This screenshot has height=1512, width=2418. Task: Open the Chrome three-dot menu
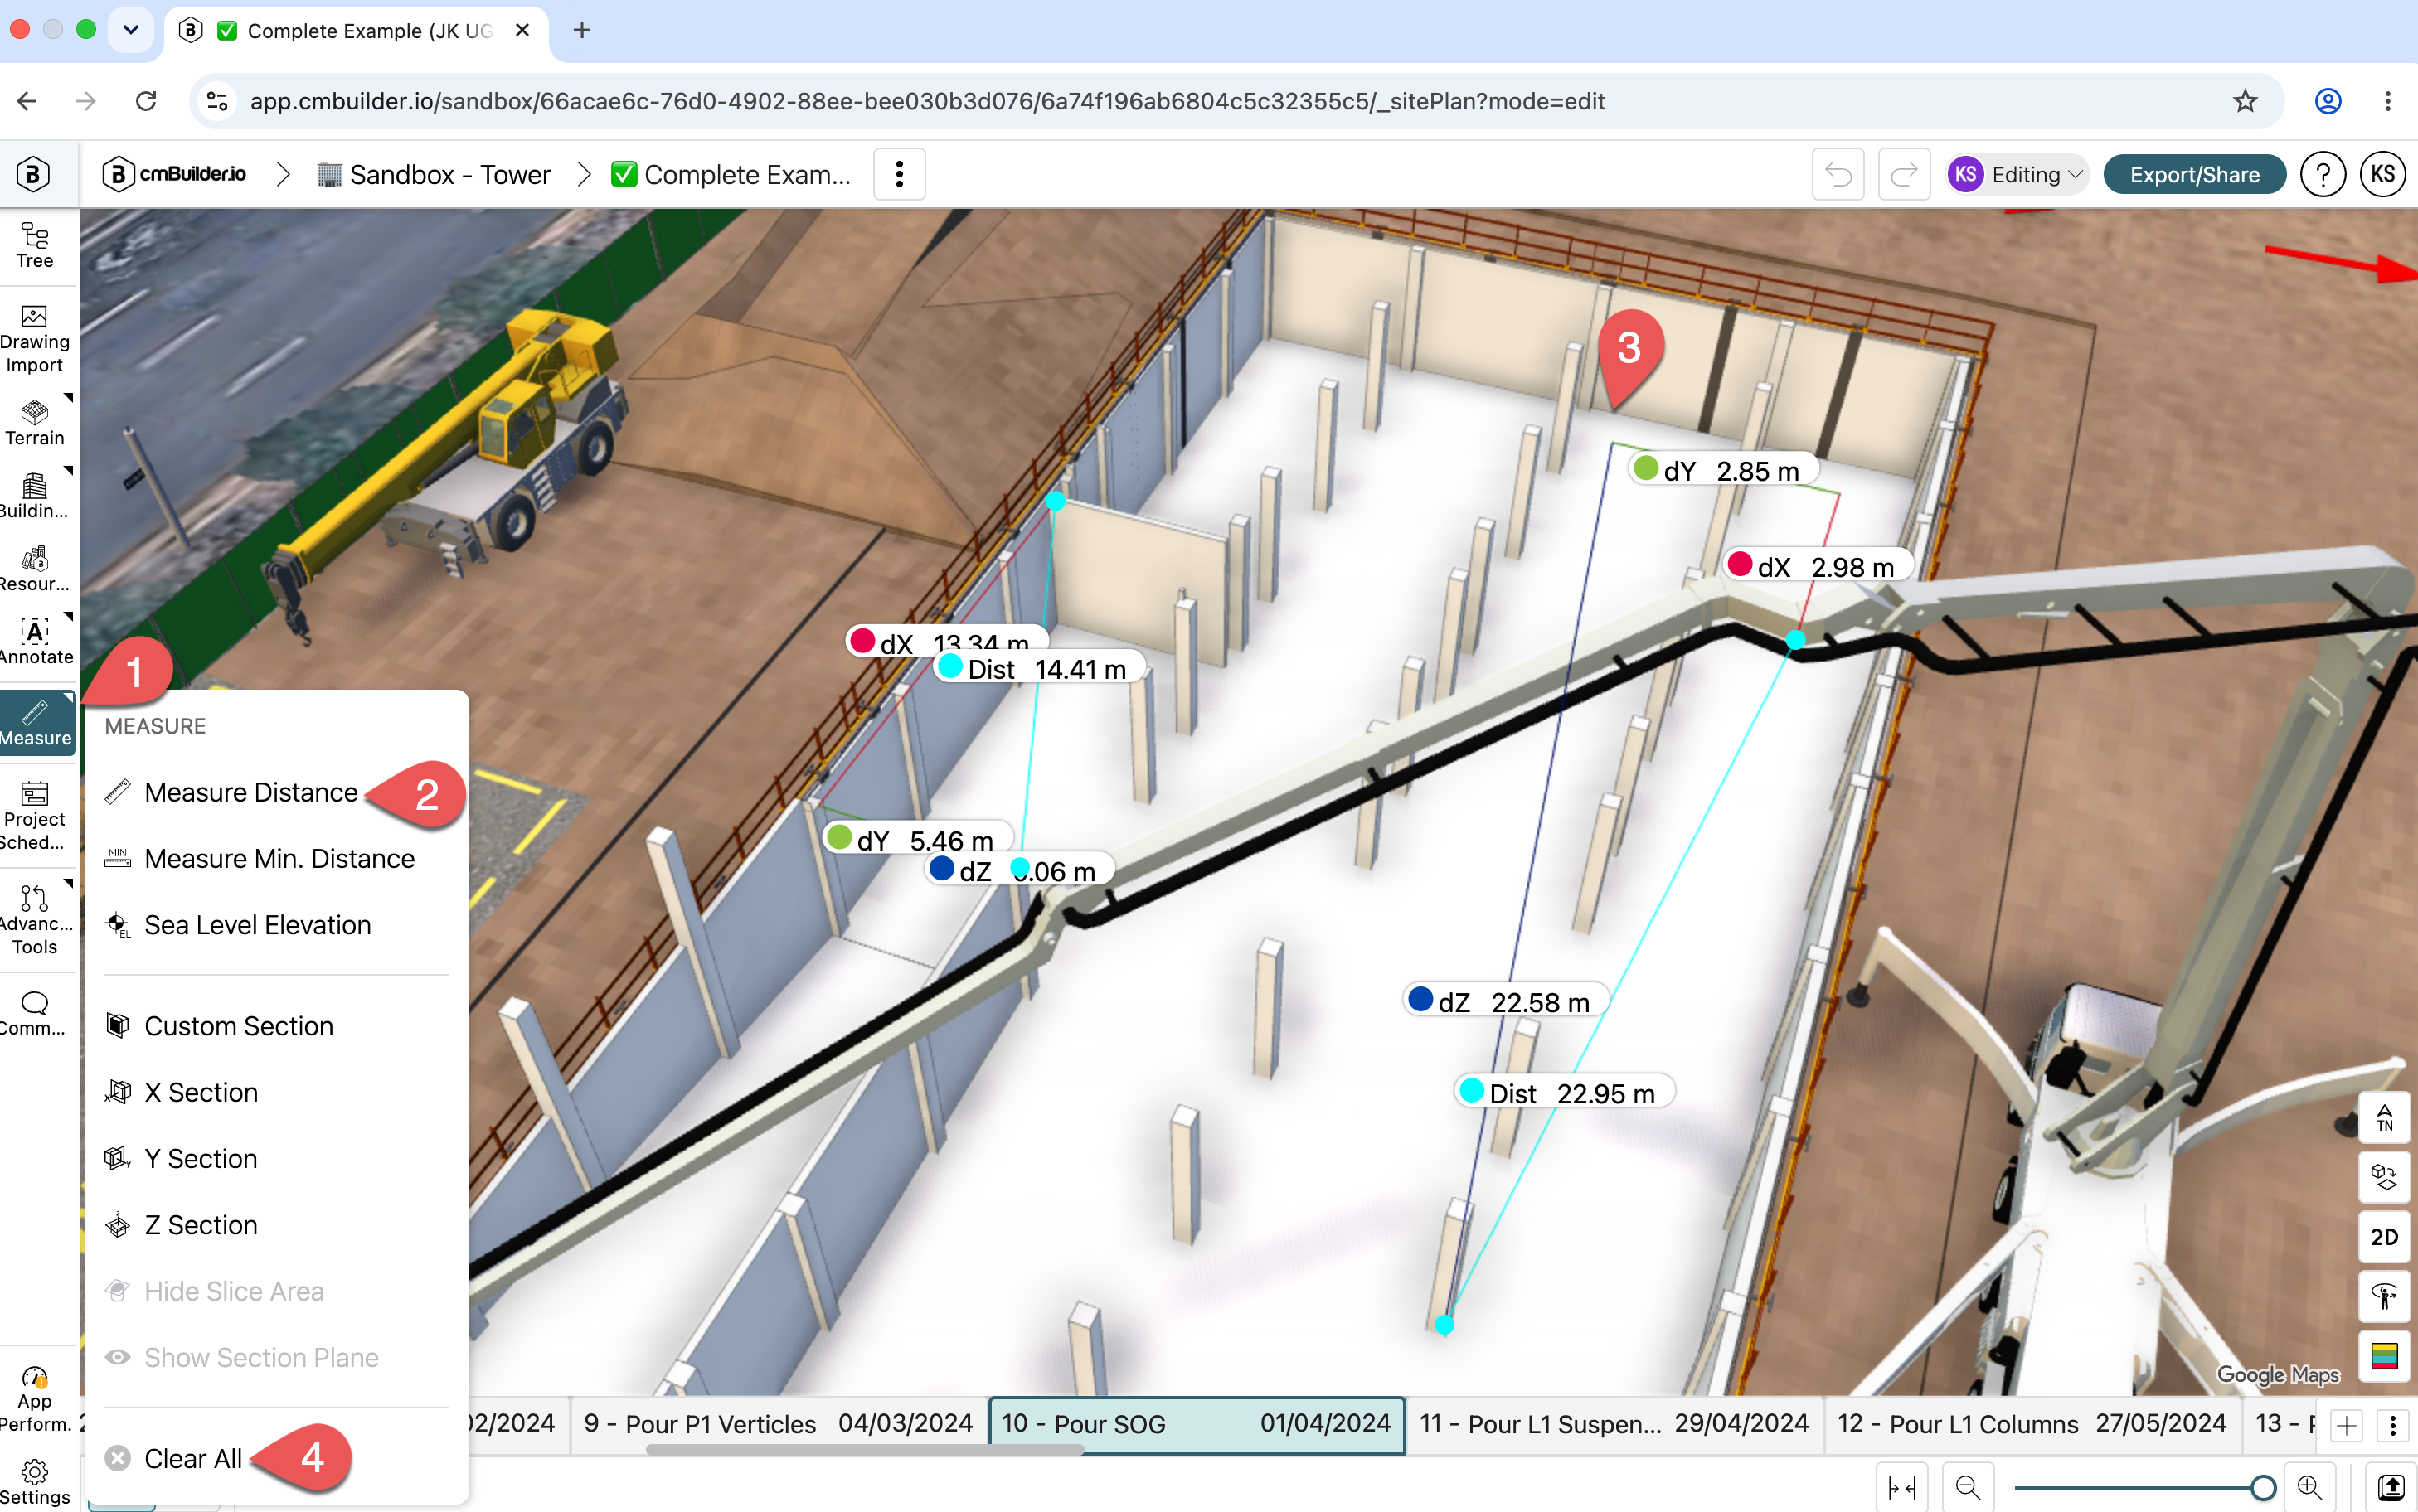pyautogui.click(x=2388, y=101)
